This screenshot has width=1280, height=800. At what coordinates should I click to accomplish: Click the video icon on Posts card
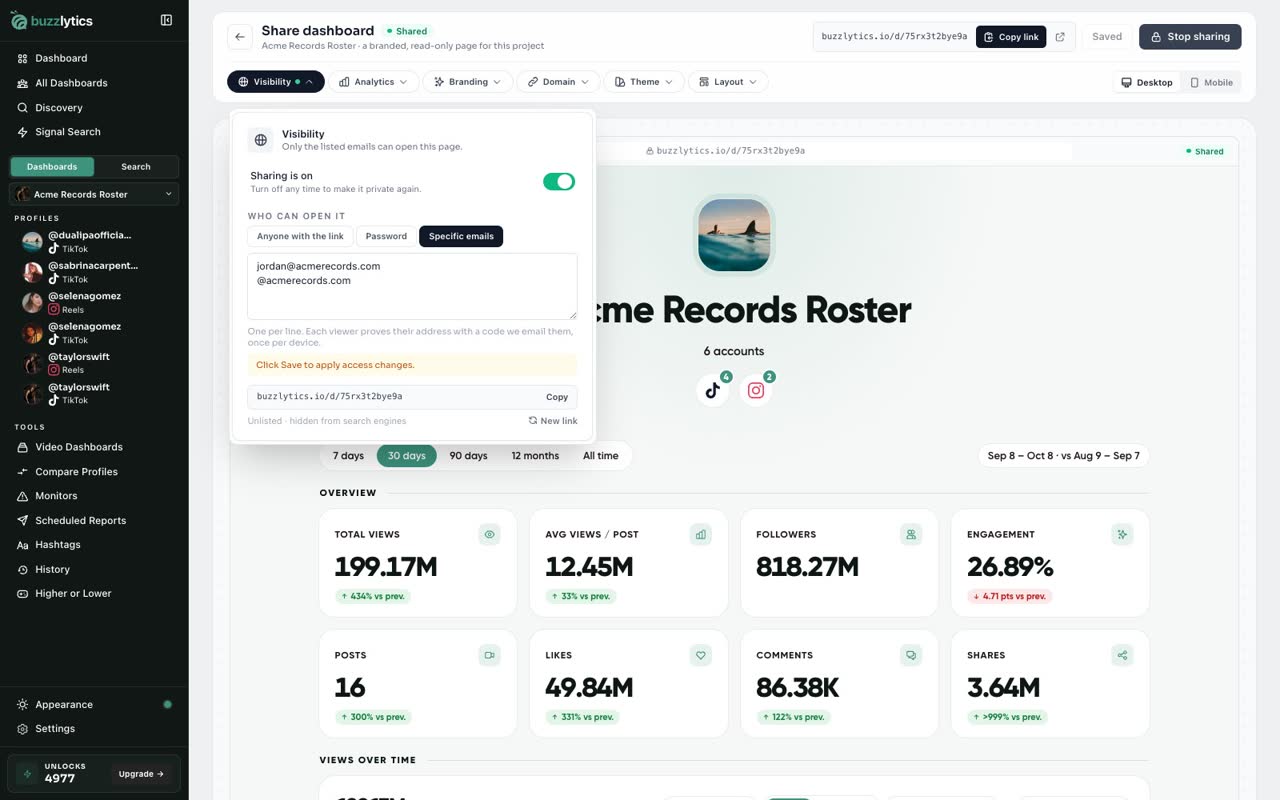490,656
